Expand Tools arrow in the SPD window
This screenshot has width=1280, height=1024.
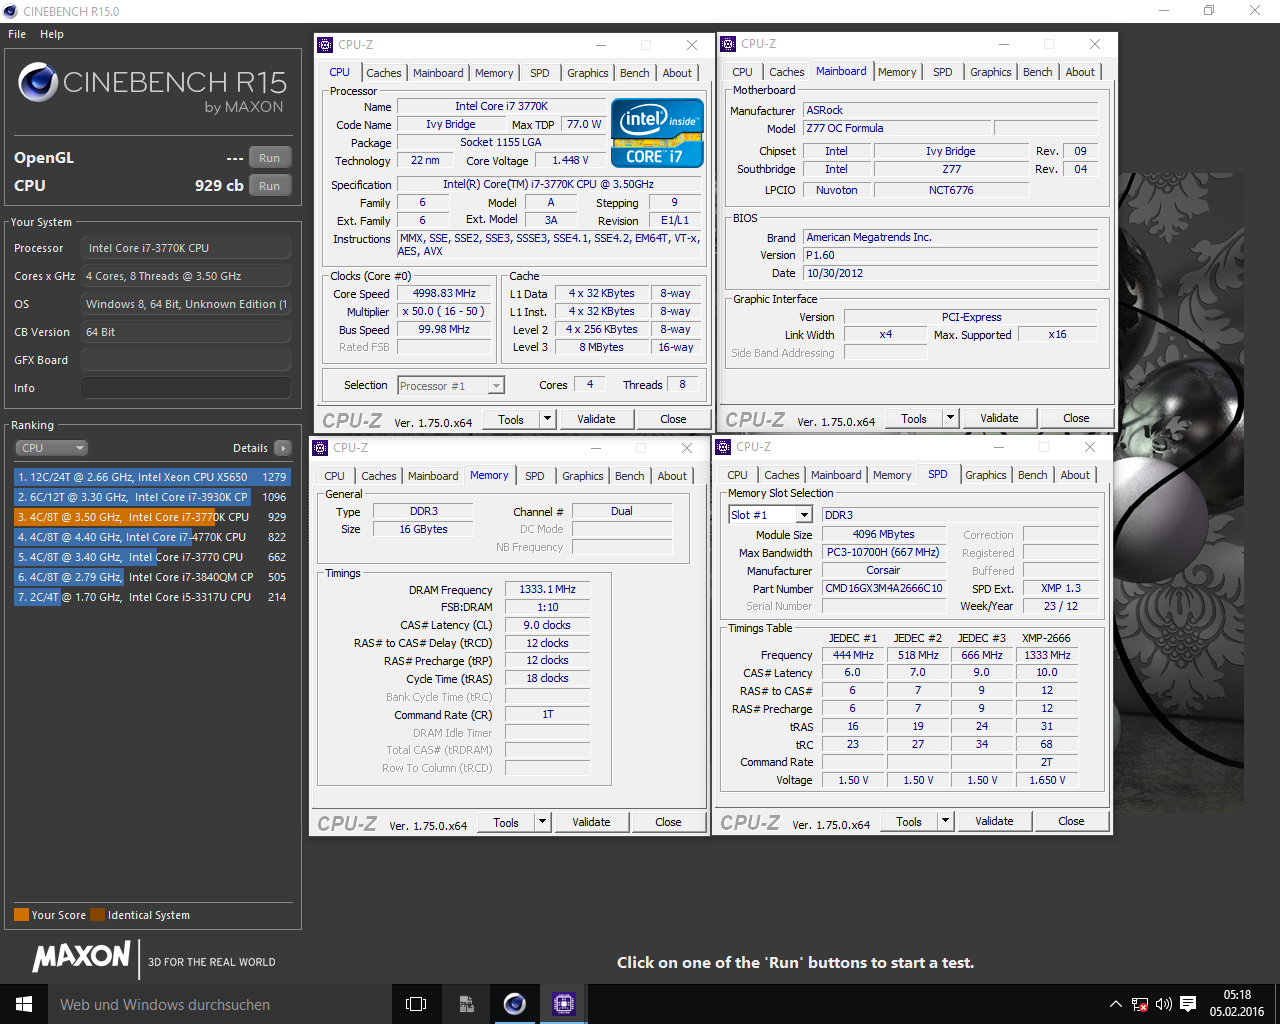tap(945, 821)
